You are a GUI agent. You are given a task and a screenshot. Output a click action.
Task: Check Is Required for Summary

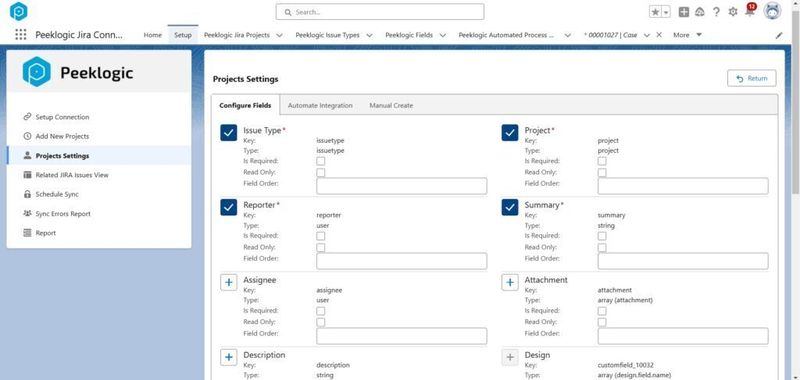coord(602,236)
